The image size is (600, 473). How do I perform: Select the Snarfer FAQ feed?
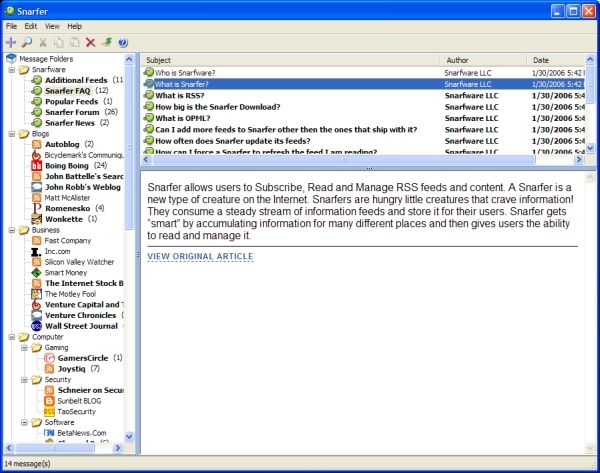pyautogui.click(x=68, y=91)
